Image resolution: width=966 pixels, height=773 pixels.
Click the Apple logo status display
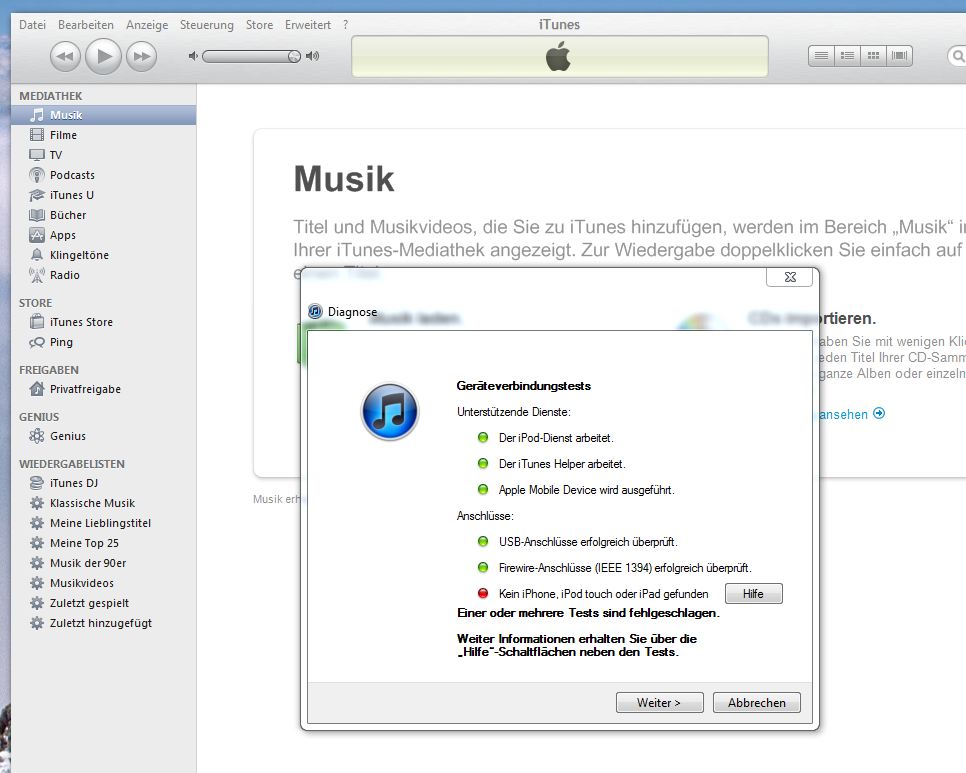coord(559,56)
